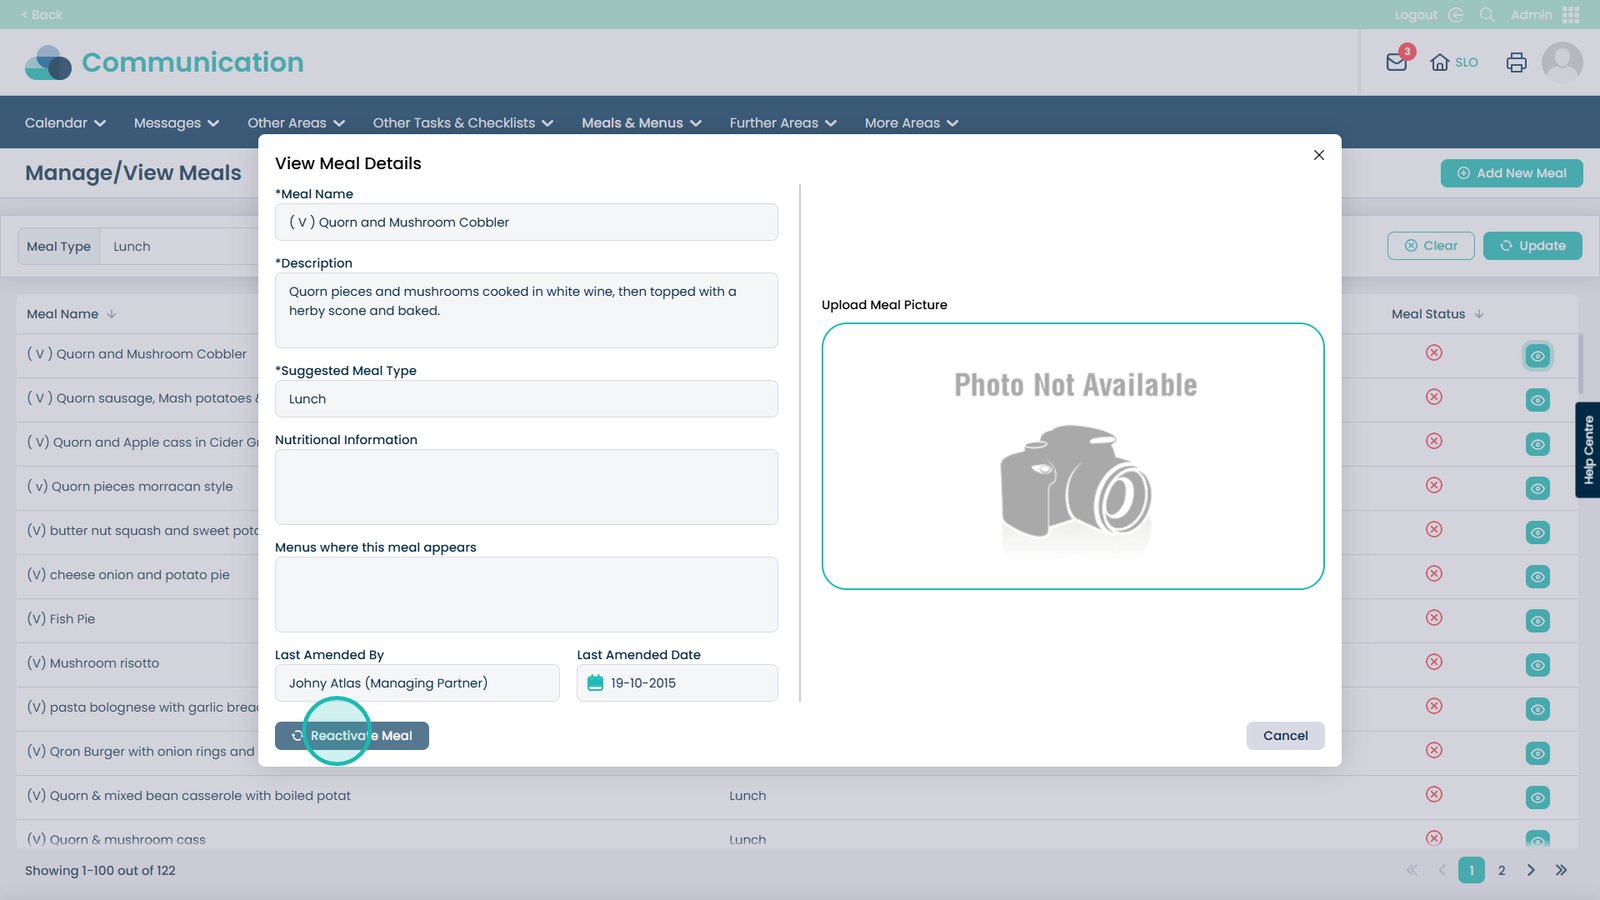Viewport: 1600px width, 900px height.
Task: Go to page 2 of results
Action: [x=1501, y=871]
